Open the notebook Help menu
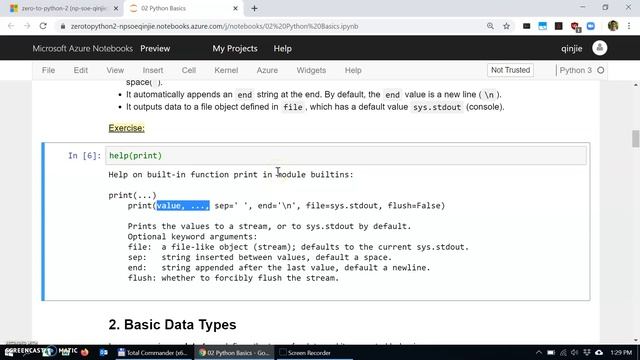The height and width of the screenshot is (360, 640). pos(353,70)
